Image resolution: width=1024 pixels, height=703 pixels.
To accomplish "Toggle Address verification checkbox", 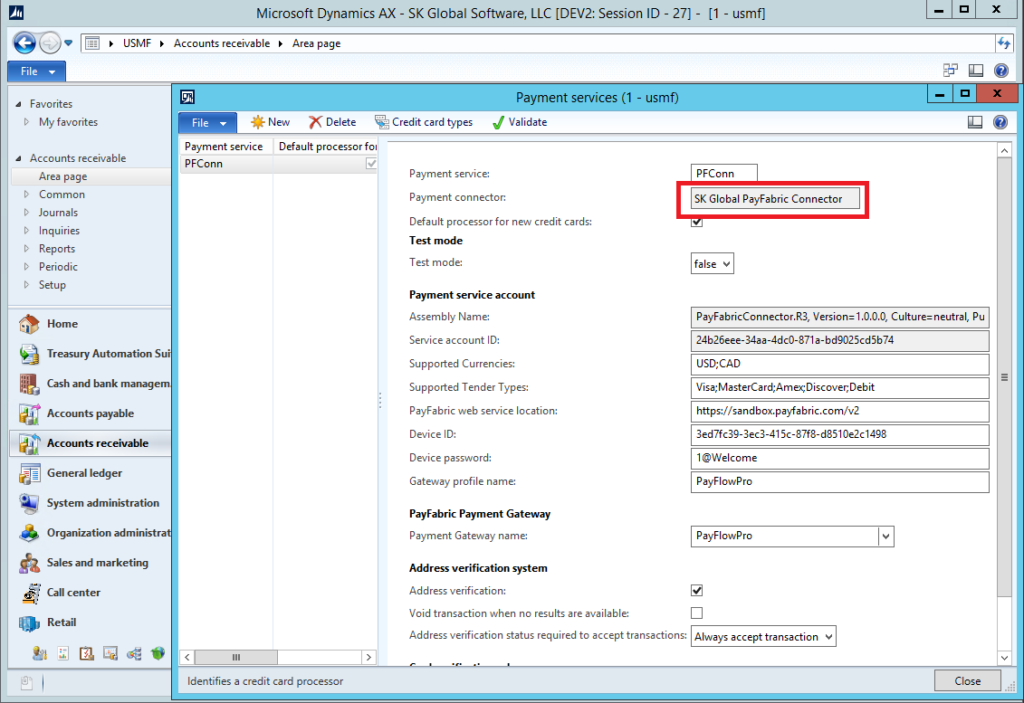I will [697, 591].
